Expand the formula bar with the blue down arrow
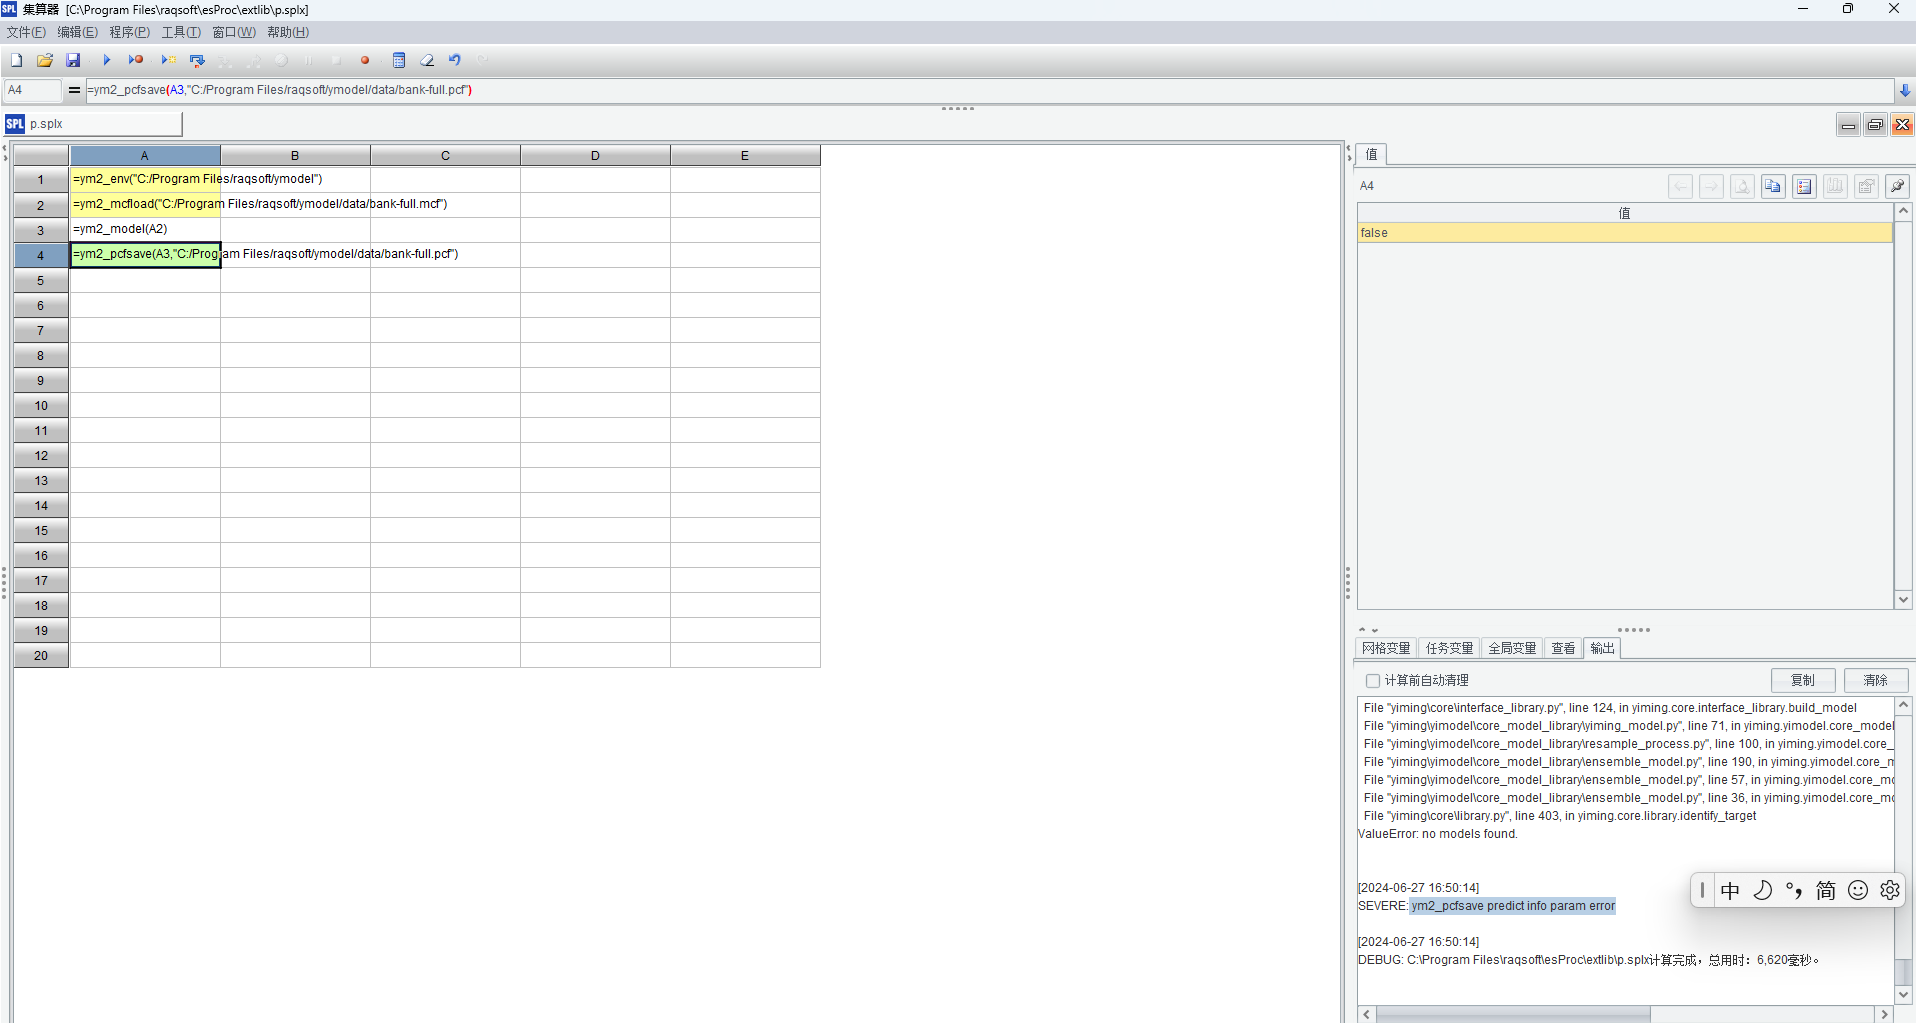This screenshot has height=1023, width=1916. [1905, 91]
